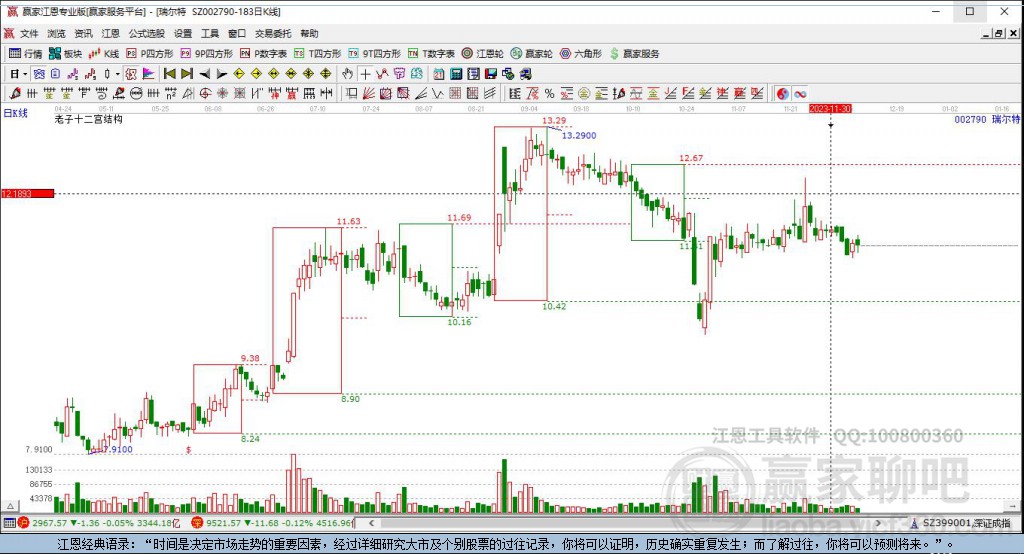1024x554 pixels.
Task: Select the circled crosshair cycle tool
Action: [x=205, y=93]
